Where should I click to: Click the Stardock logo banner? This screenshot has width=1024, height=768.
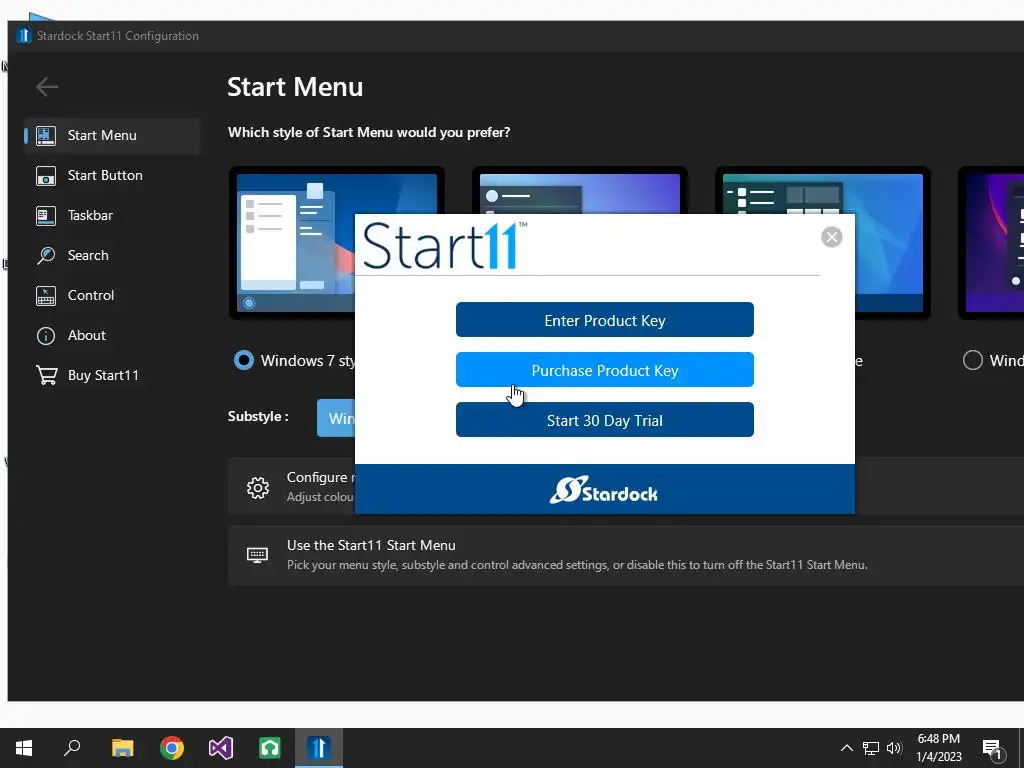604,490
